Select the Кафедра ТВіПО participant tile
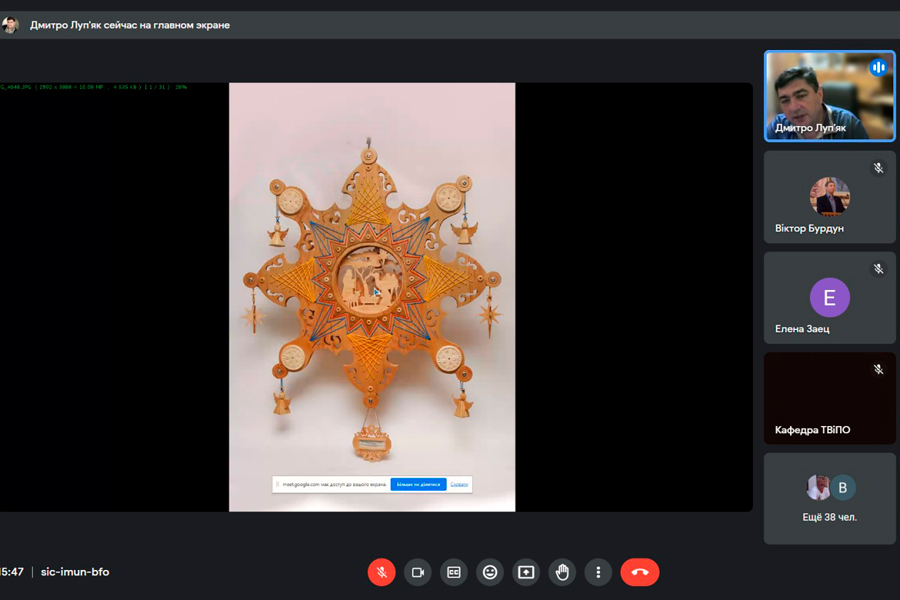The image size is (900, 600). pos(829,398)
